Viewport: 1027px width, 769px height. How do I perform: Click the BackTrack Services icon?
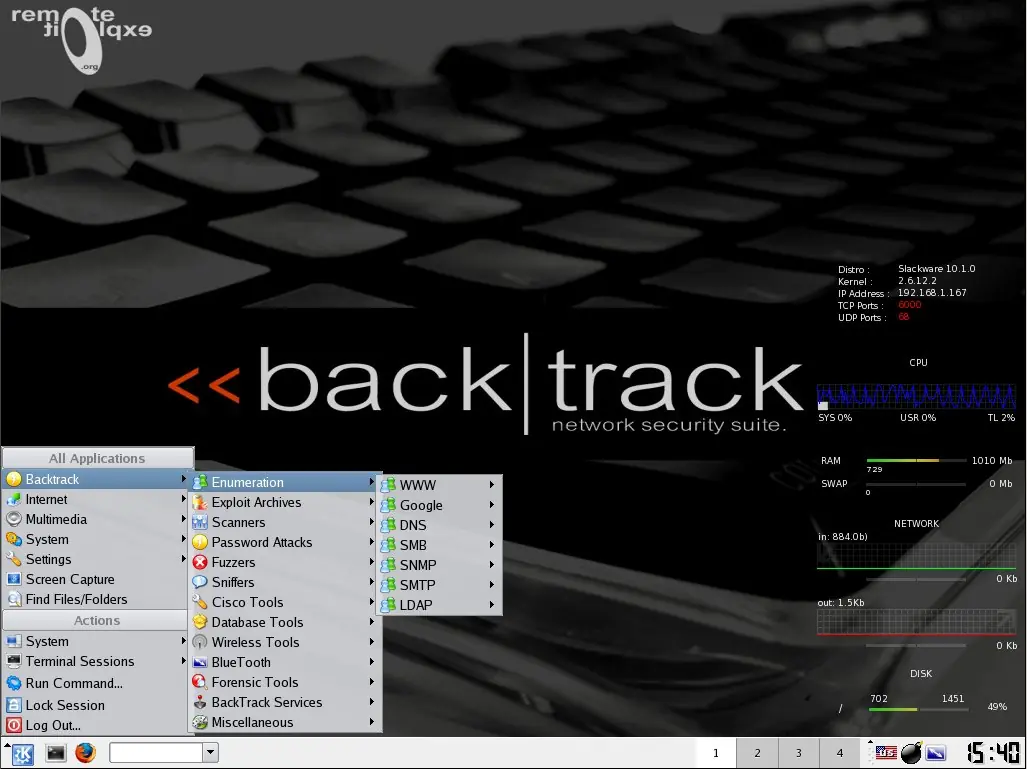click(200, 702)
